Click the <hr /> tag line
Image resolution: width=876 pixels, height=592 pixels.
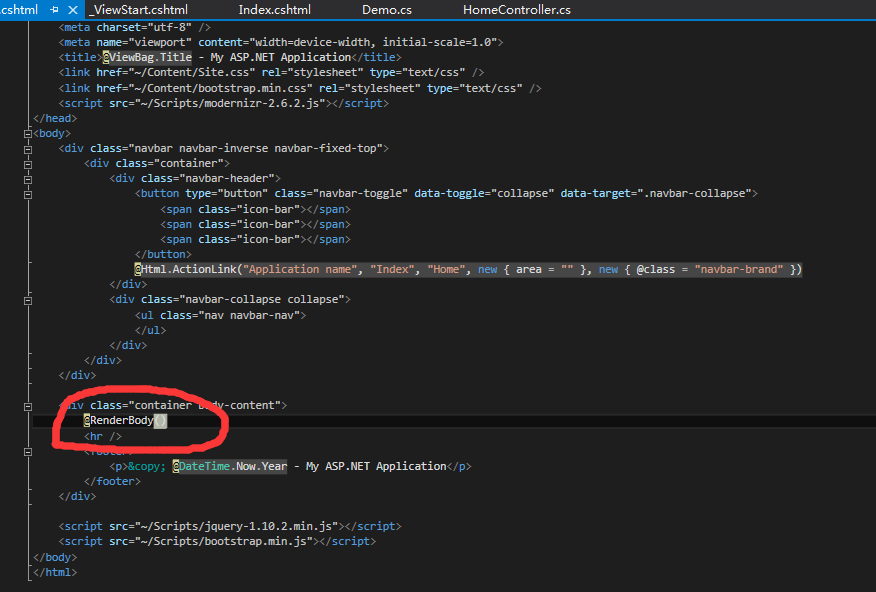103,436
